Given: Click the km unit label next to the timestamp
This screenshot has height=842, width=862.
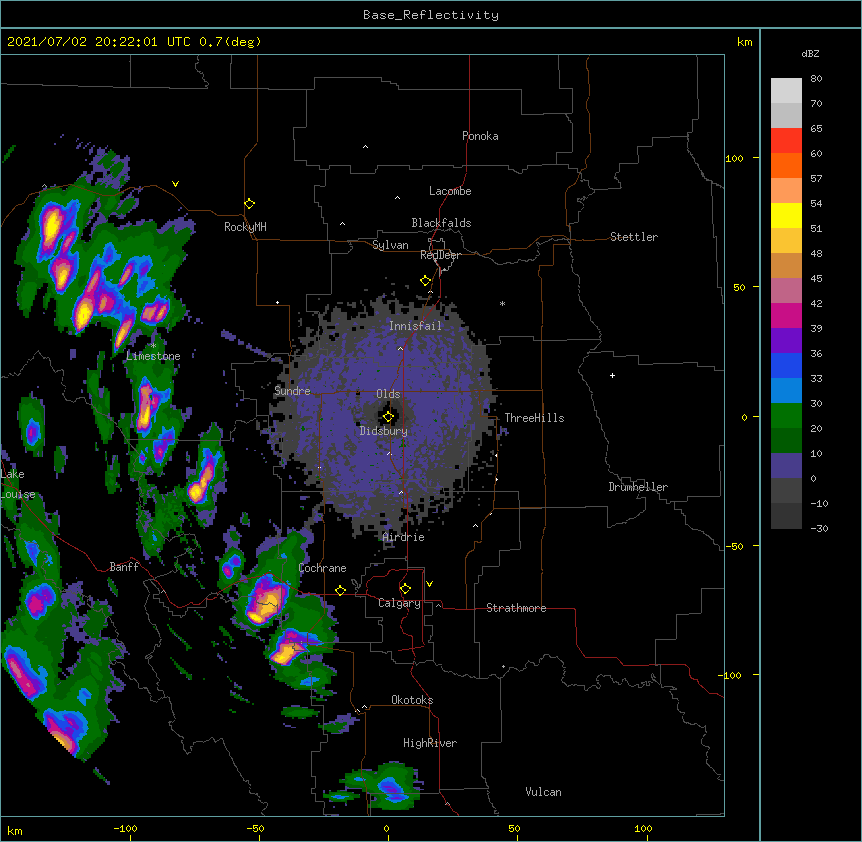Looking at the screenshot, I should click(745, 42).
